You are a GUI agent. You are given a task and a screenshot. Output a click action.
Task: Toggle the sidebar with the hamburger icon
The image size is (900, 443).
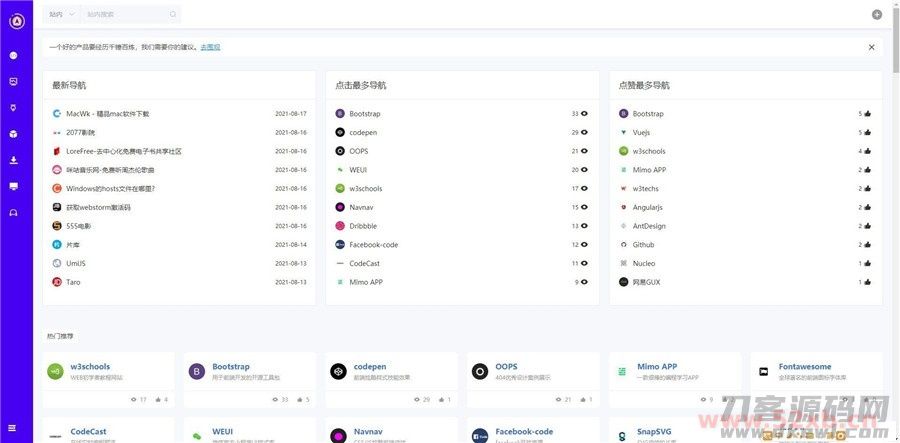(14, 428)
